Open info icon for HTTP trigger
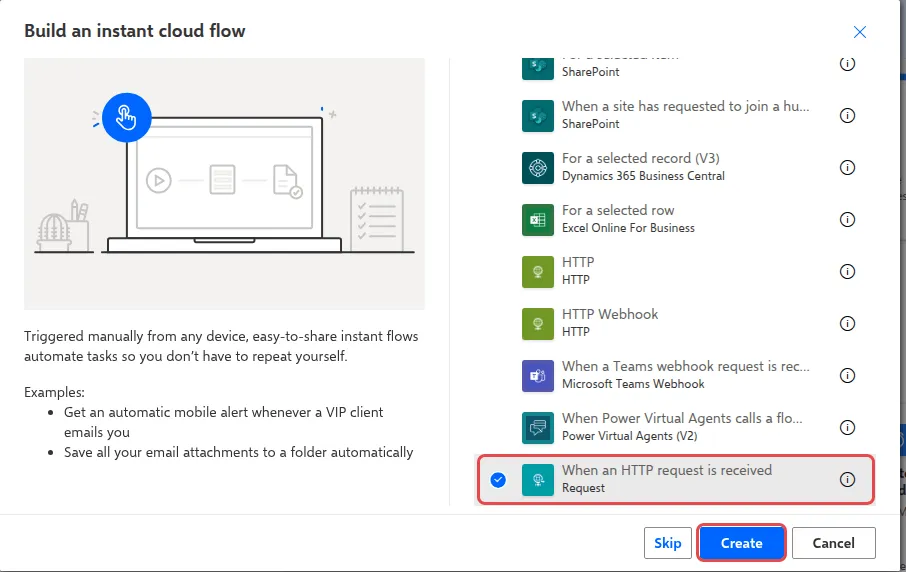 (847, 272)
